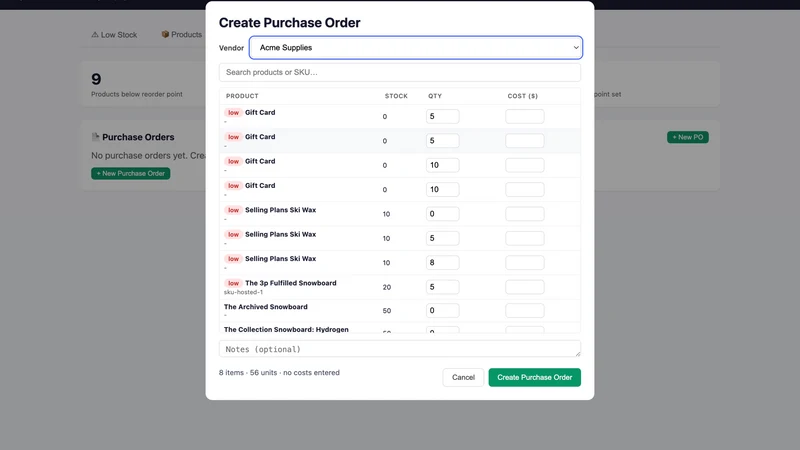Click the Notes (optional) text area
The image size is (800, 450).
(399, 349)
